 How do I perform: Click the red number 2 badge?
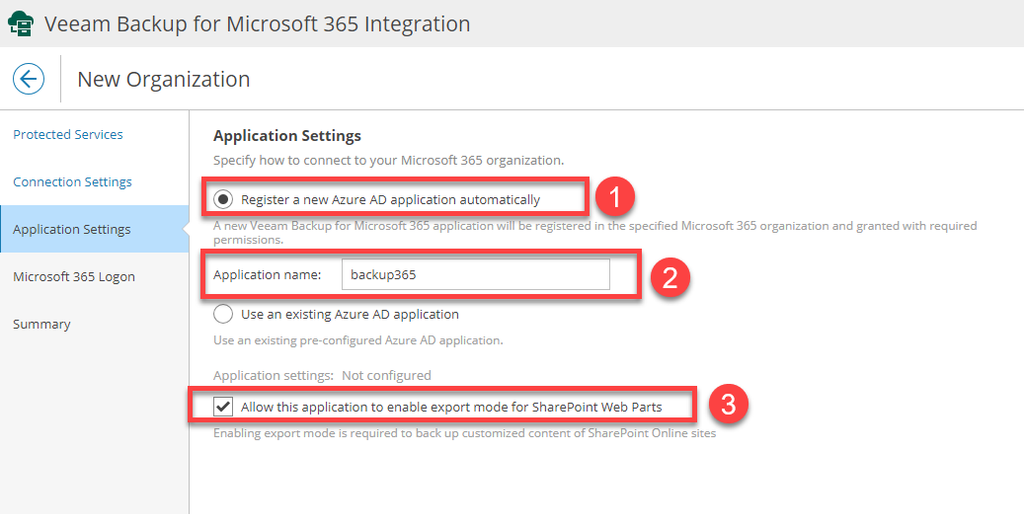pyautogui.click(x=670, y=278)
